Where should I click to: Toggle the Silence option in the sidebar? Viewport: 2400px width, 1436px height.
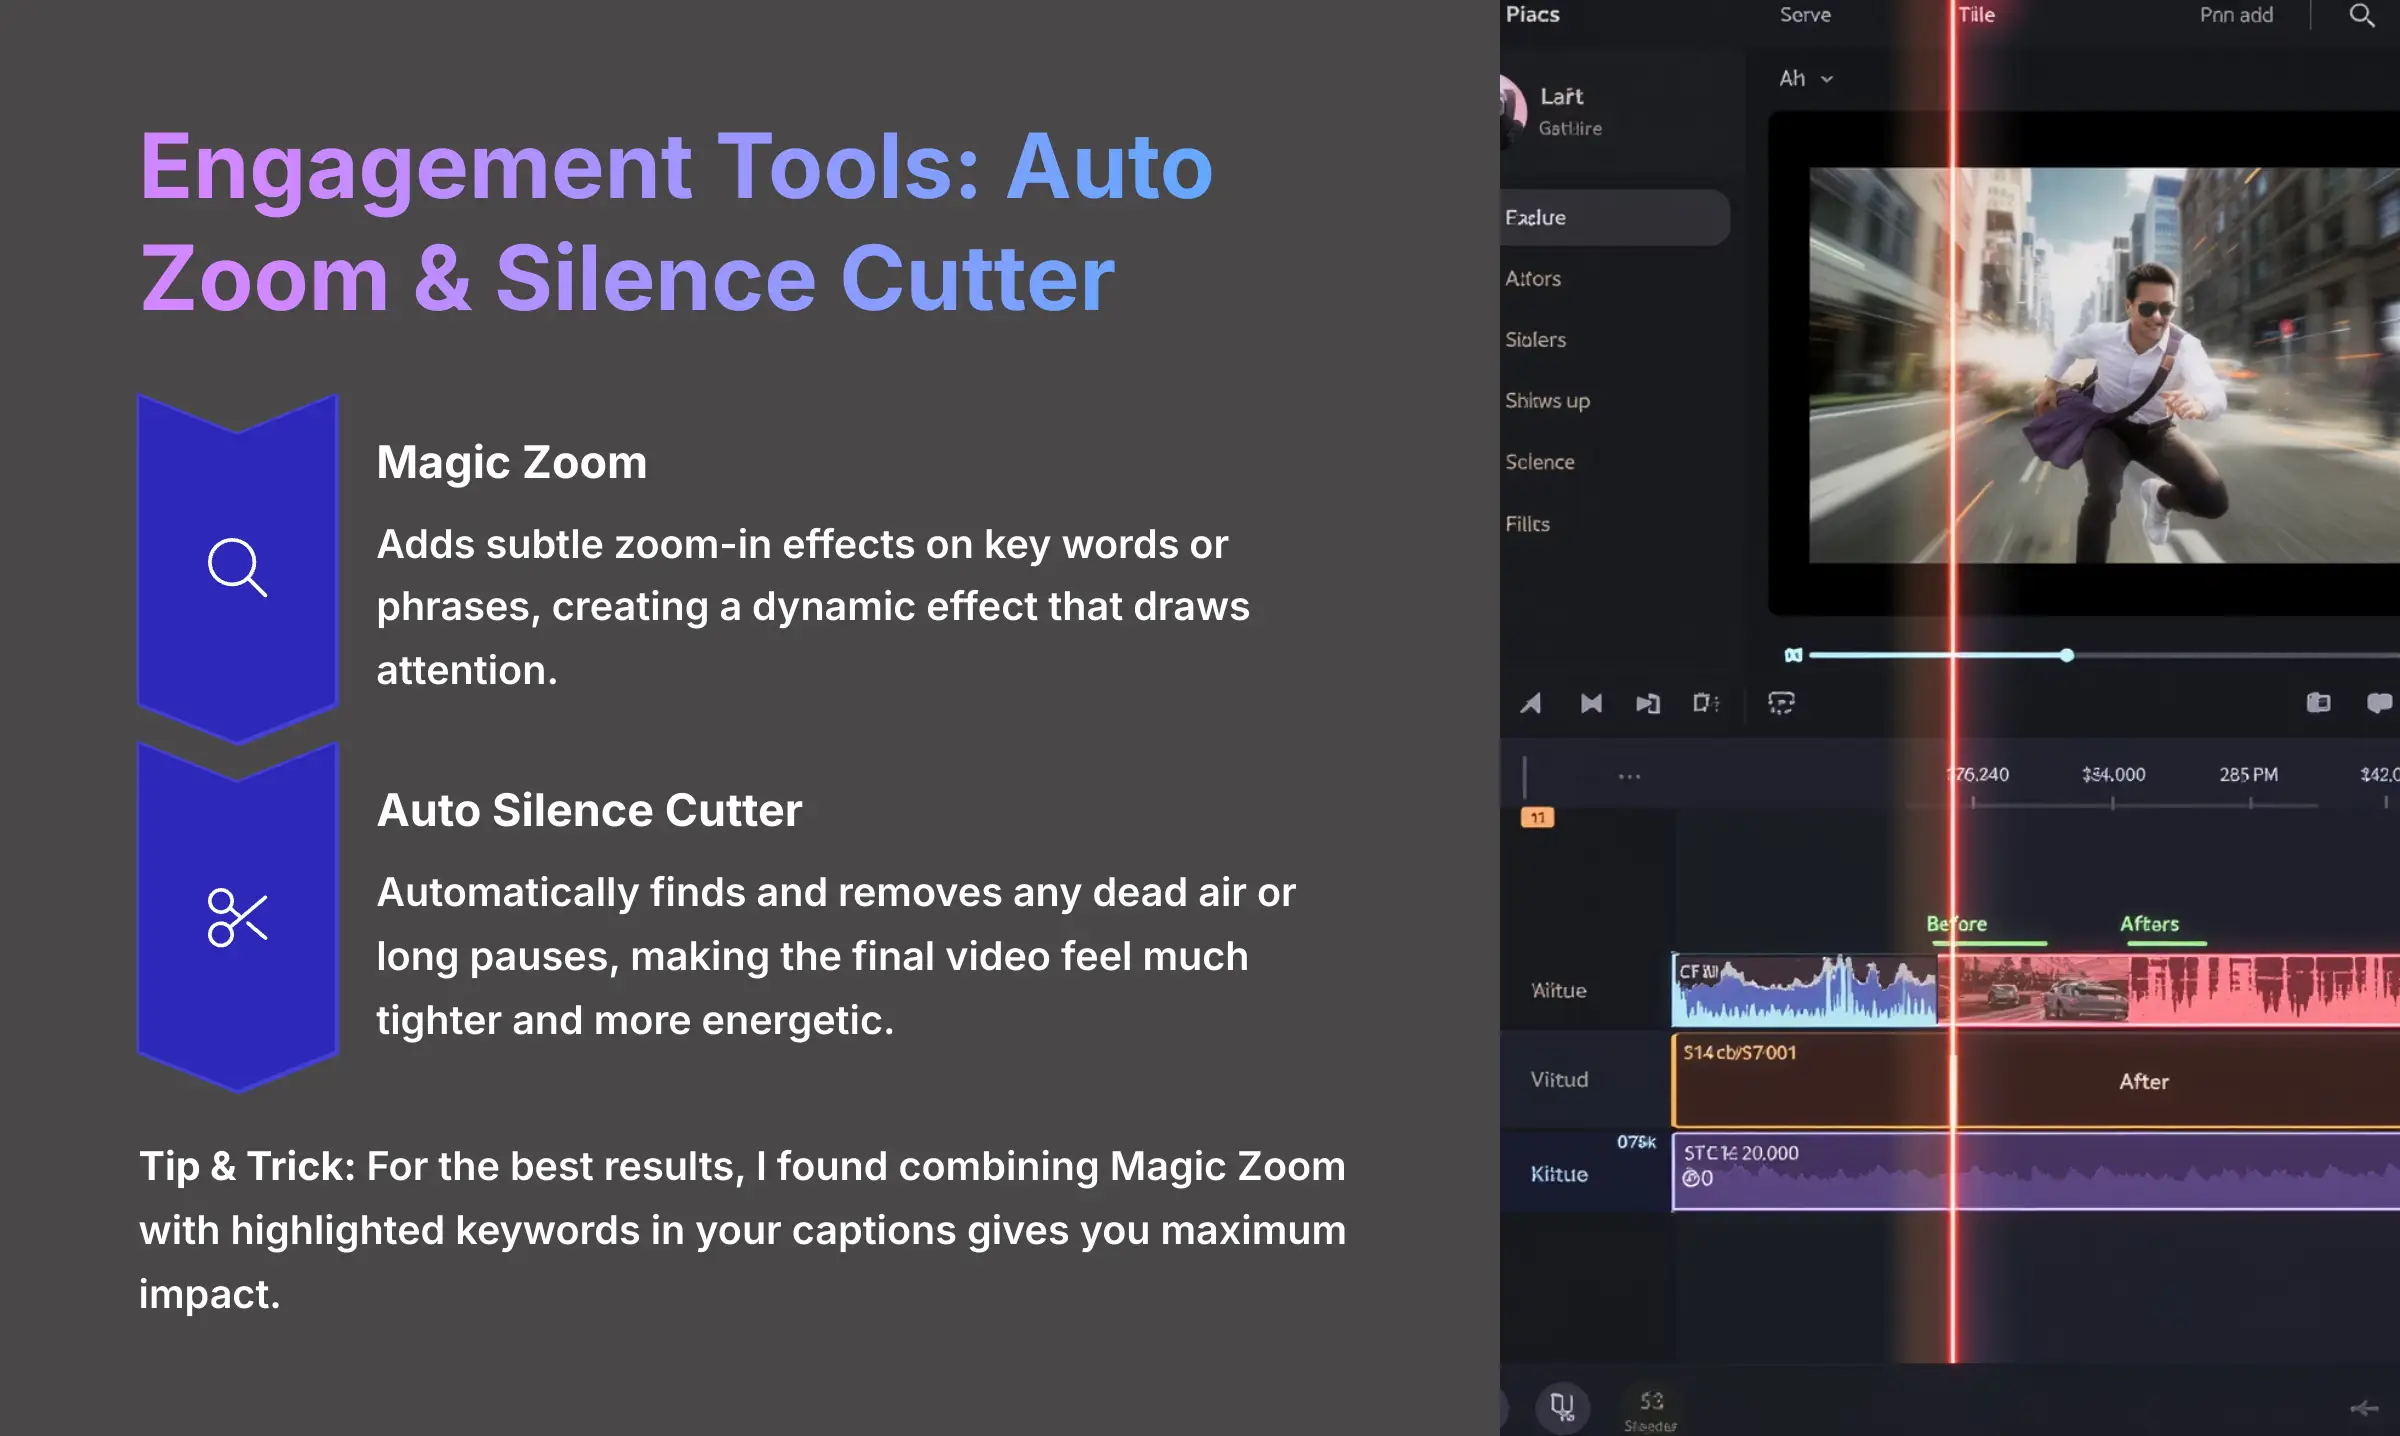[1541, 461]
